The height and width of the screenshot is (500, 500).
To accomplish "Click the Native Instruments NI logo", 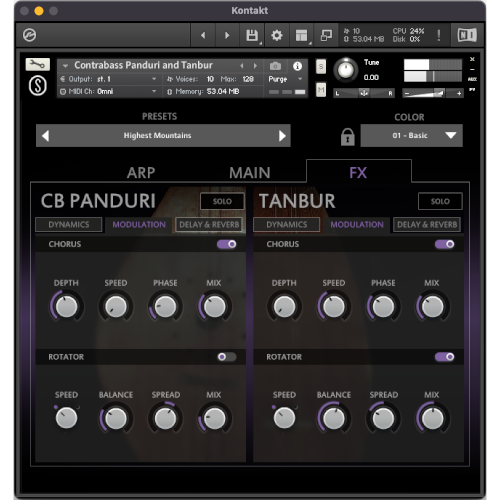I will pyautogui.click(x=467, y=35).
